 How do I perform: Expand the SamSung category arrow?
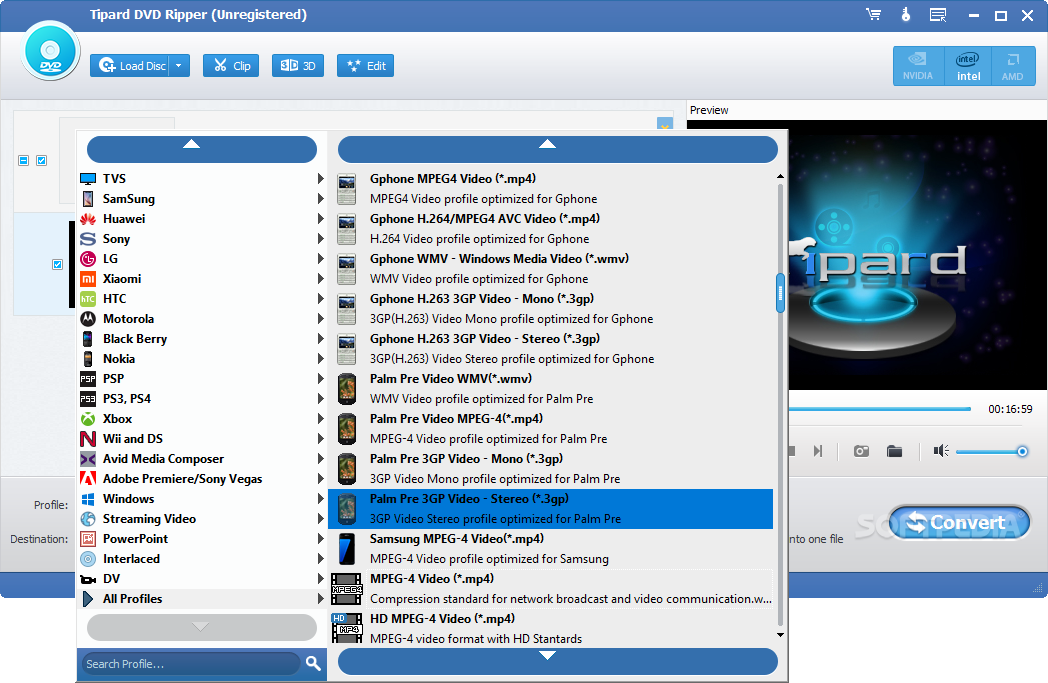(x=320, y=198)
